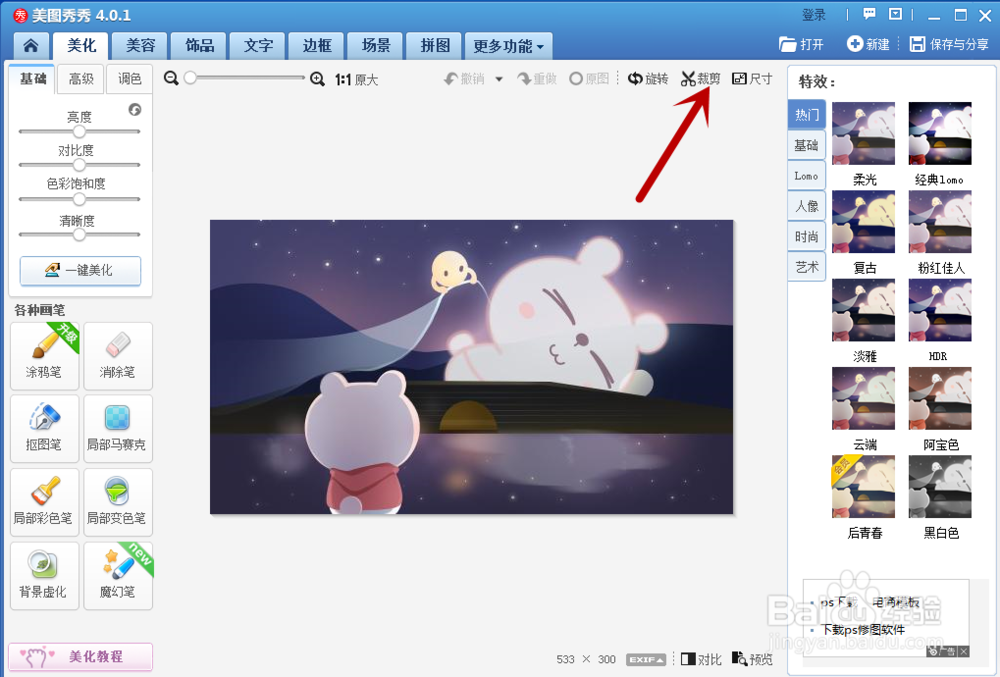The width and height of the screenshot is (1000, 677).
Task: Open the 下载ps修图软件 ad link
Action: 863,630
